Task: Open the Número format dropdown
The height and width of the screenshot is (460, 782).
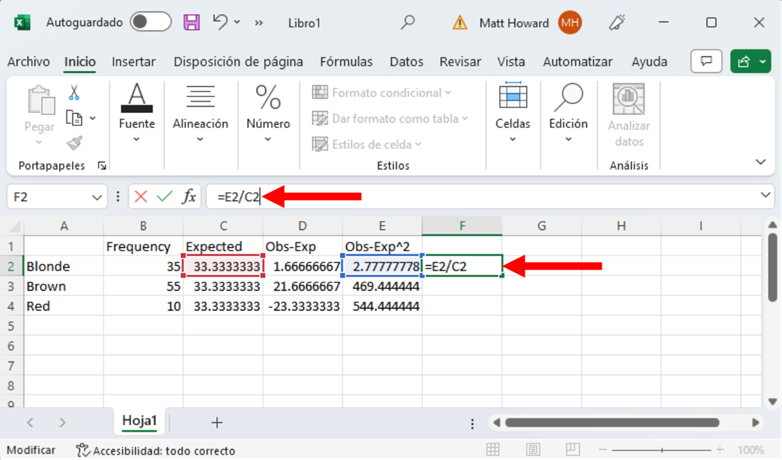Action: click(268, 115)
